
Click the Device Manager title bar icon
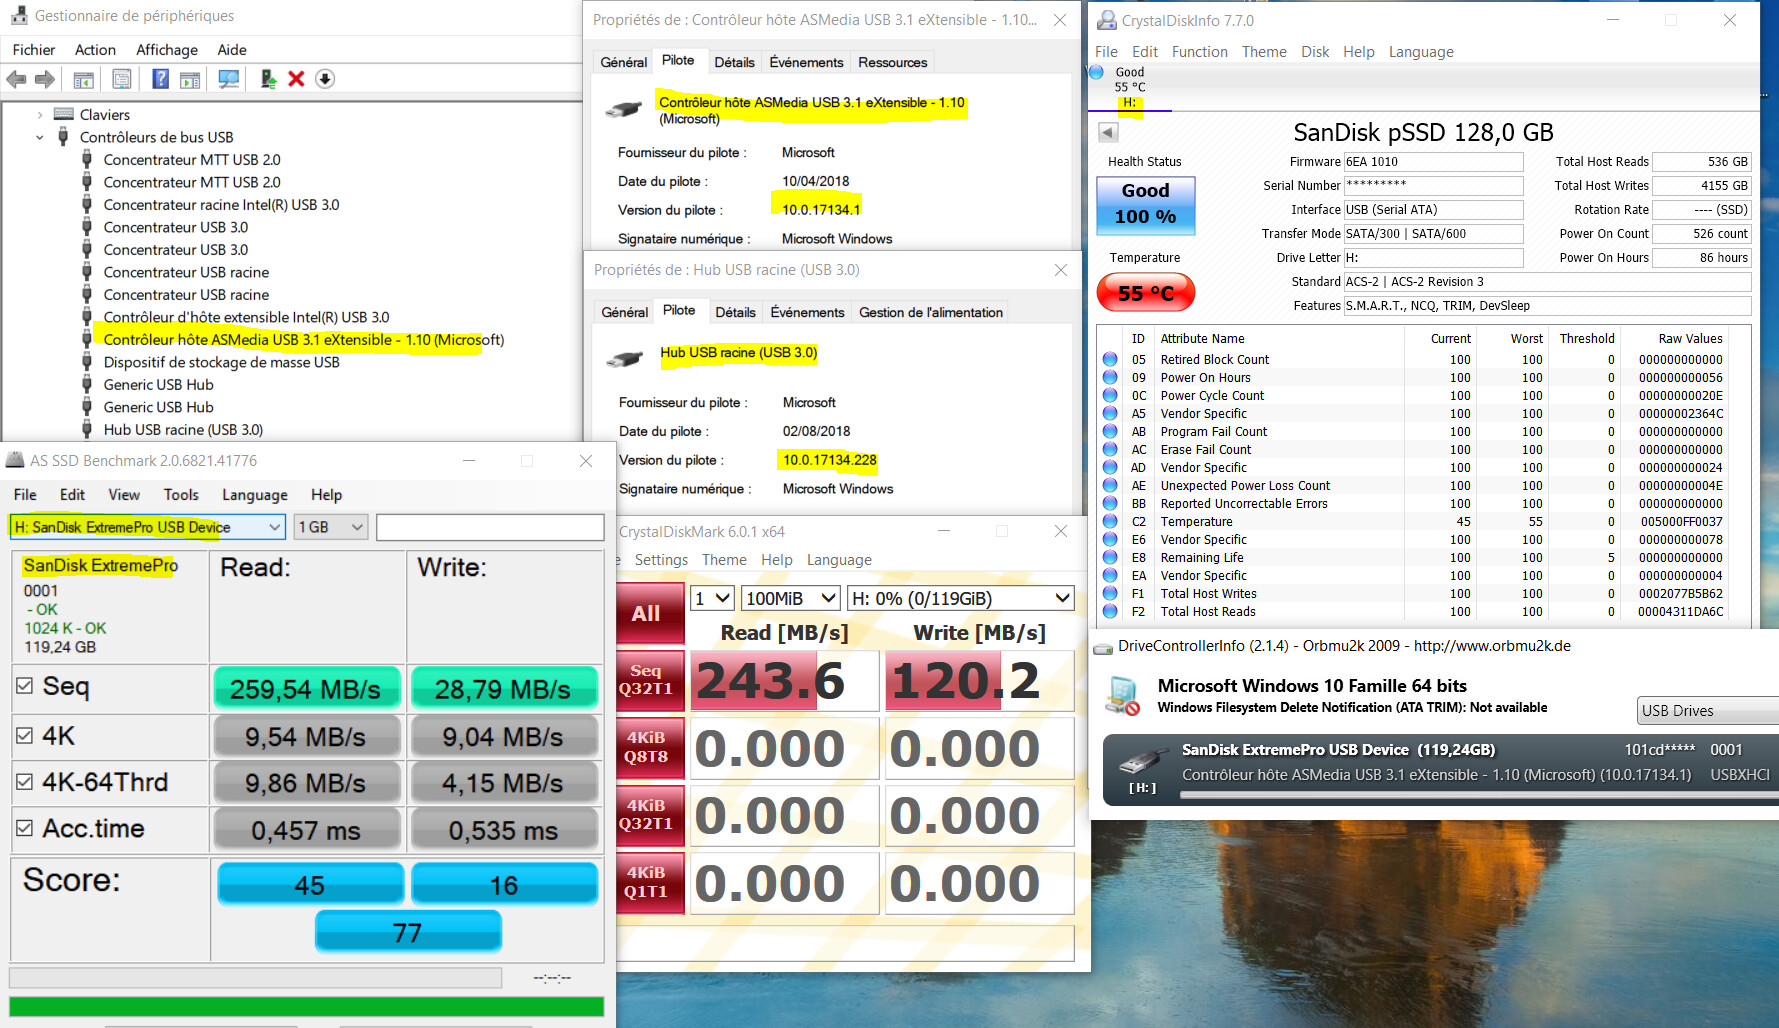coord(18,16)
